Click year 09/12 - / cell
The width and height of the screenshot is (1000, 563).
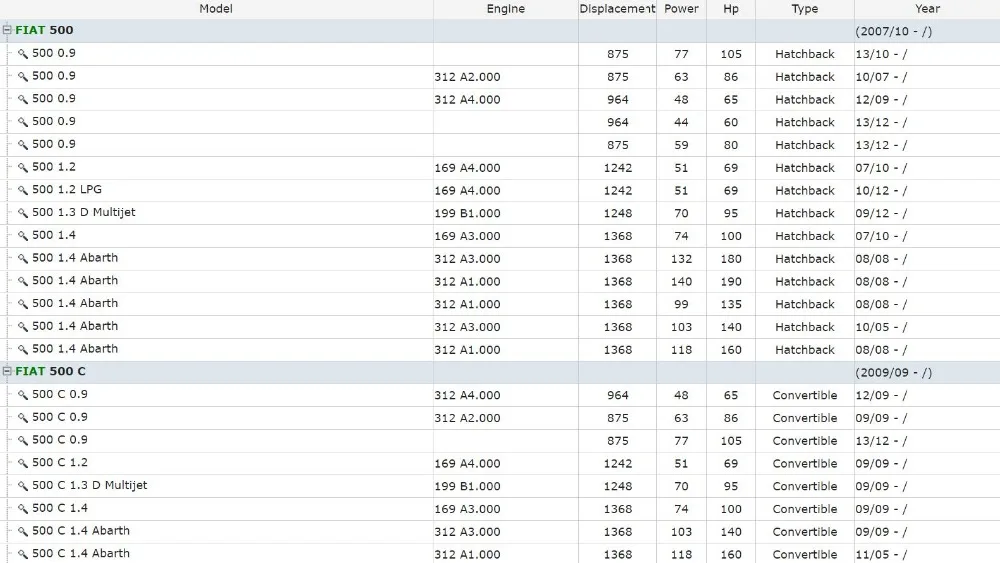click(881, 213)
